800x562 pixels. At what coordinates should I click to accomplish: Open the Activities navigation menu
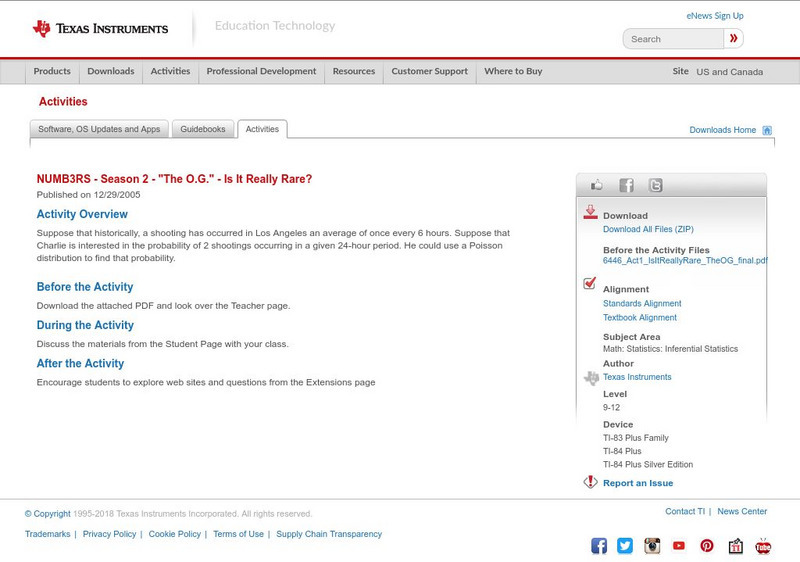point(170,71)
